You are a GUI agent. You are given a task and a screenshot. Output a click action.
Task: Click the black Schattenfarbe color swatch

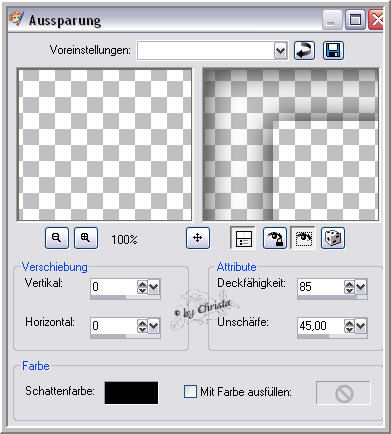(x=131, y=393)
